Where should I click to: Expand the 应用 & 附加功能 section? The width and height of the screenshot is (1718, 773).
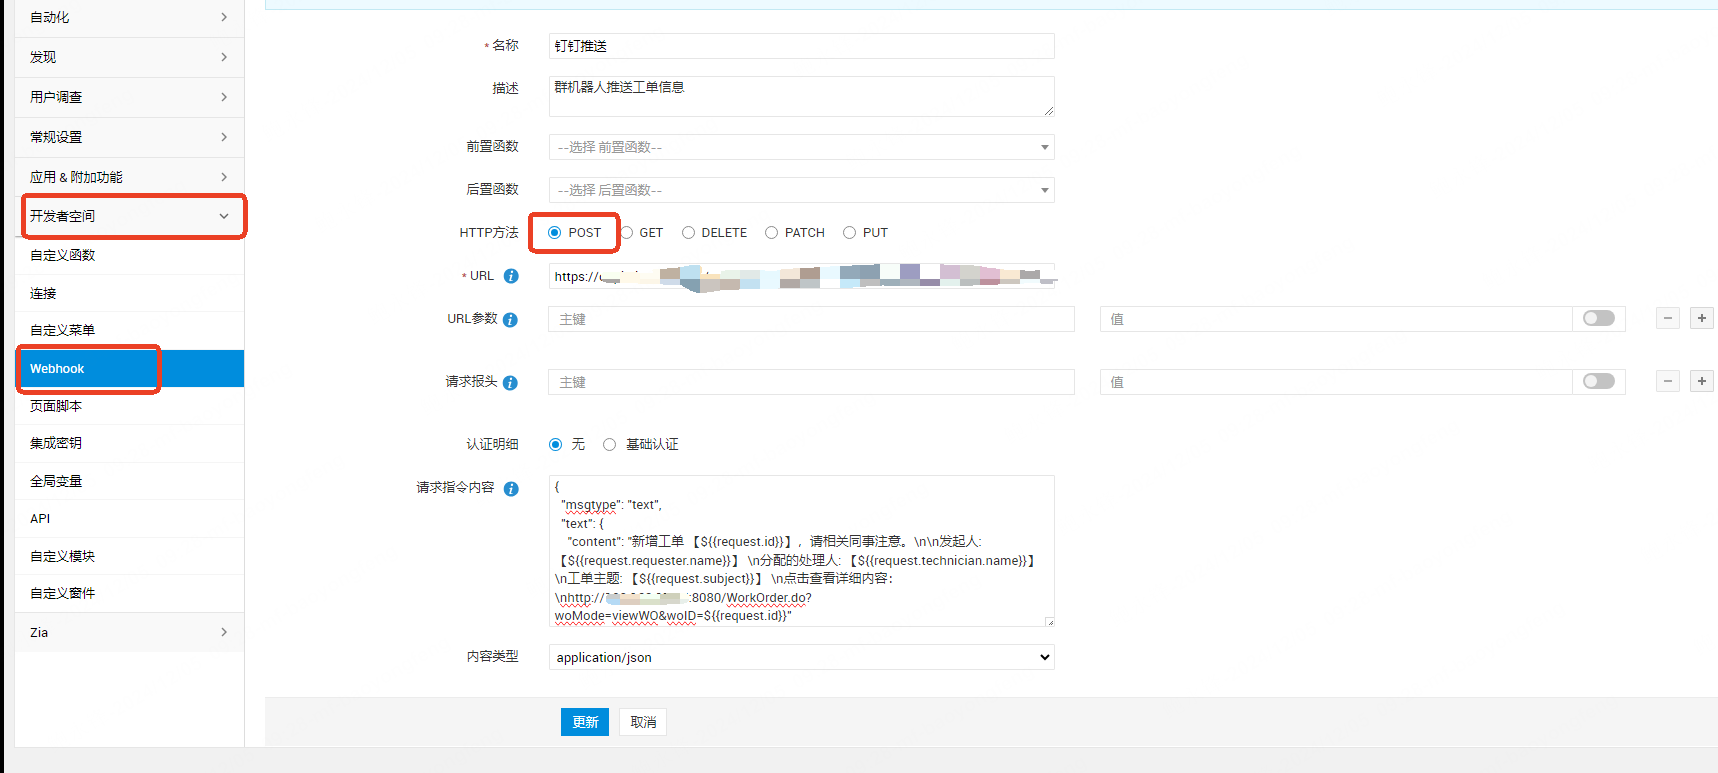(x=129, y=177)
